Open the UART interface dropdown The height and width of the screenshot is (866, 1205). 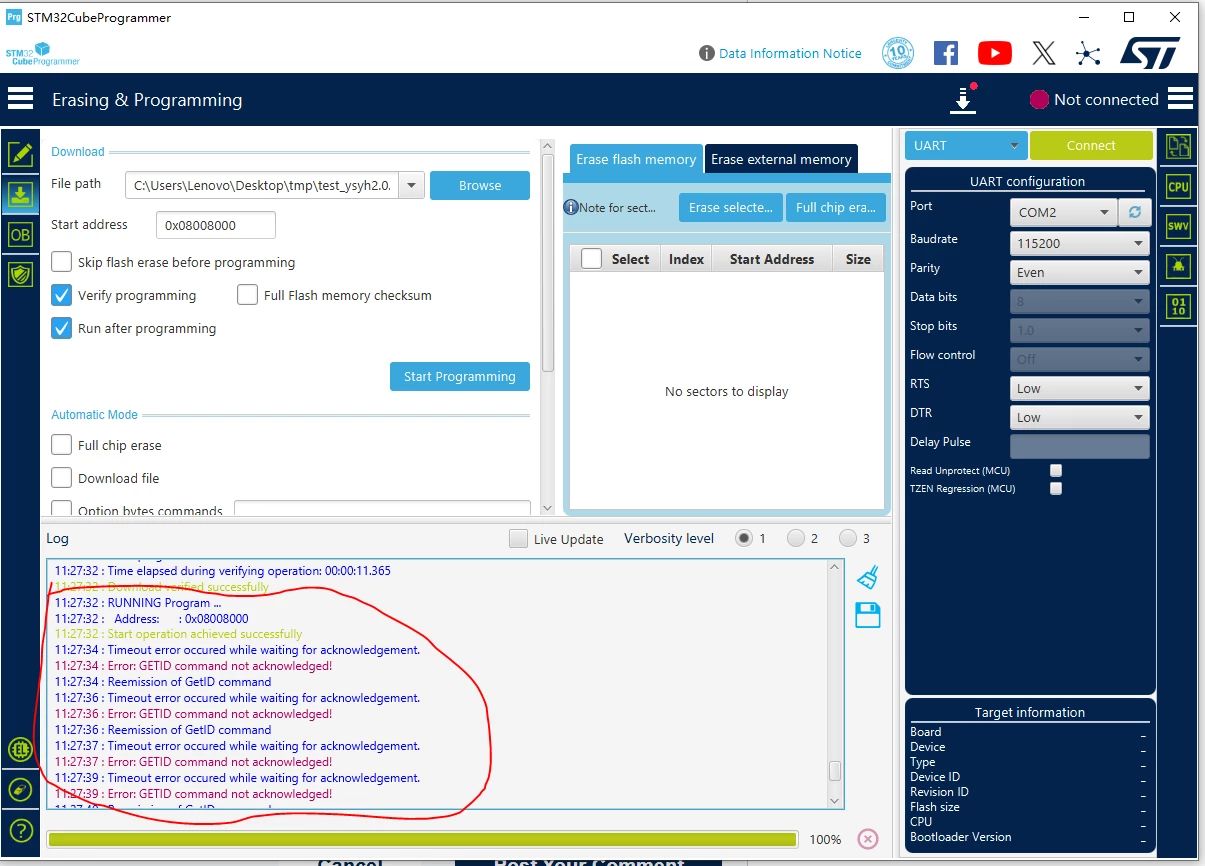[966, 145]
